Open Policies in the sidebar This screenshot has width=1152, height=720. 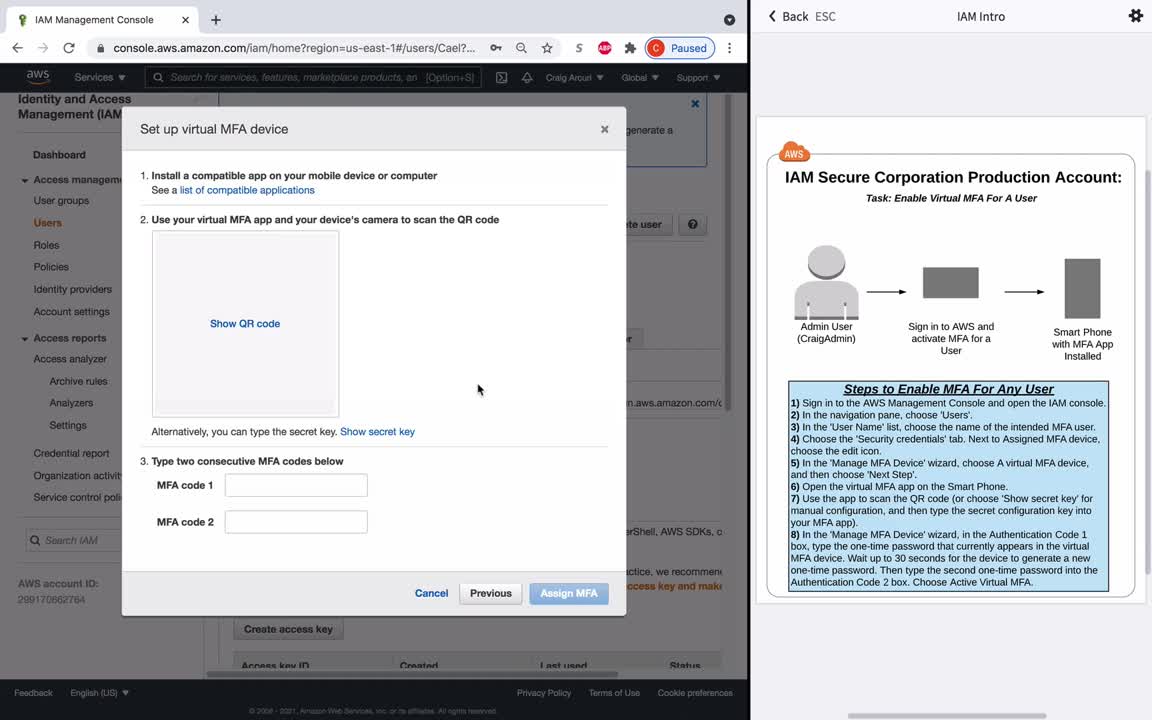(51, 267)
